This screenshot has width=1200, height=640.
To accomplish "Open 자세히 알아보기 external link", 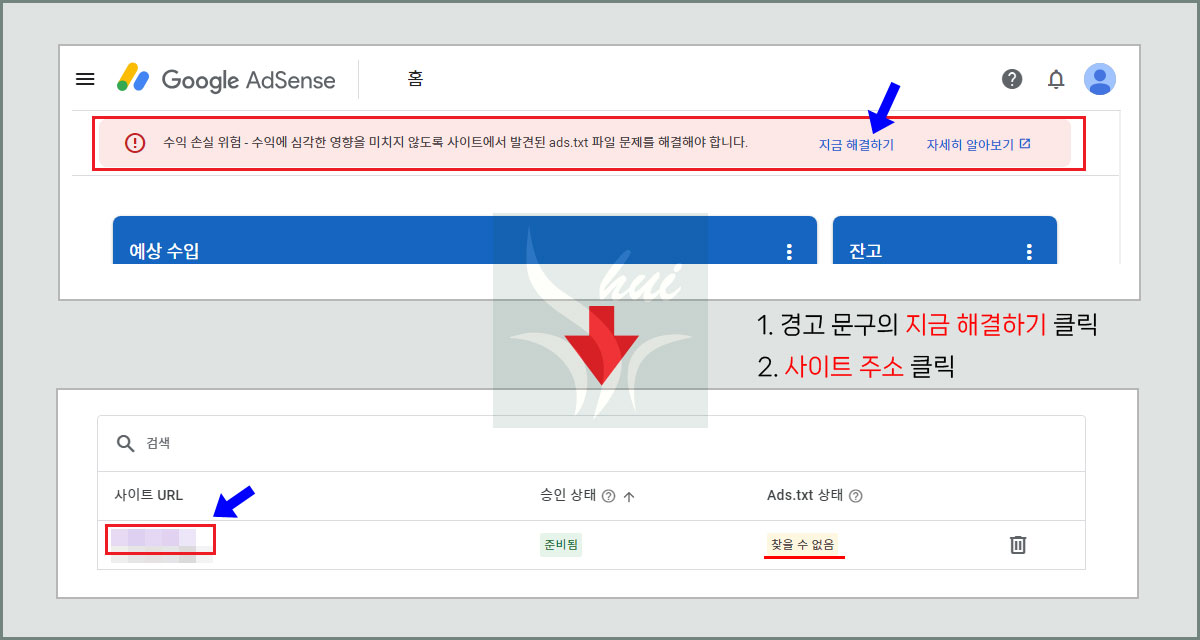I will [x=976, y=143].
